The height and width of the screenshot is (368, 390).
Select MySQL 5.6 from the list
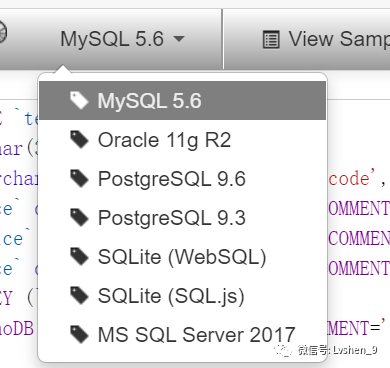[182, 101]
